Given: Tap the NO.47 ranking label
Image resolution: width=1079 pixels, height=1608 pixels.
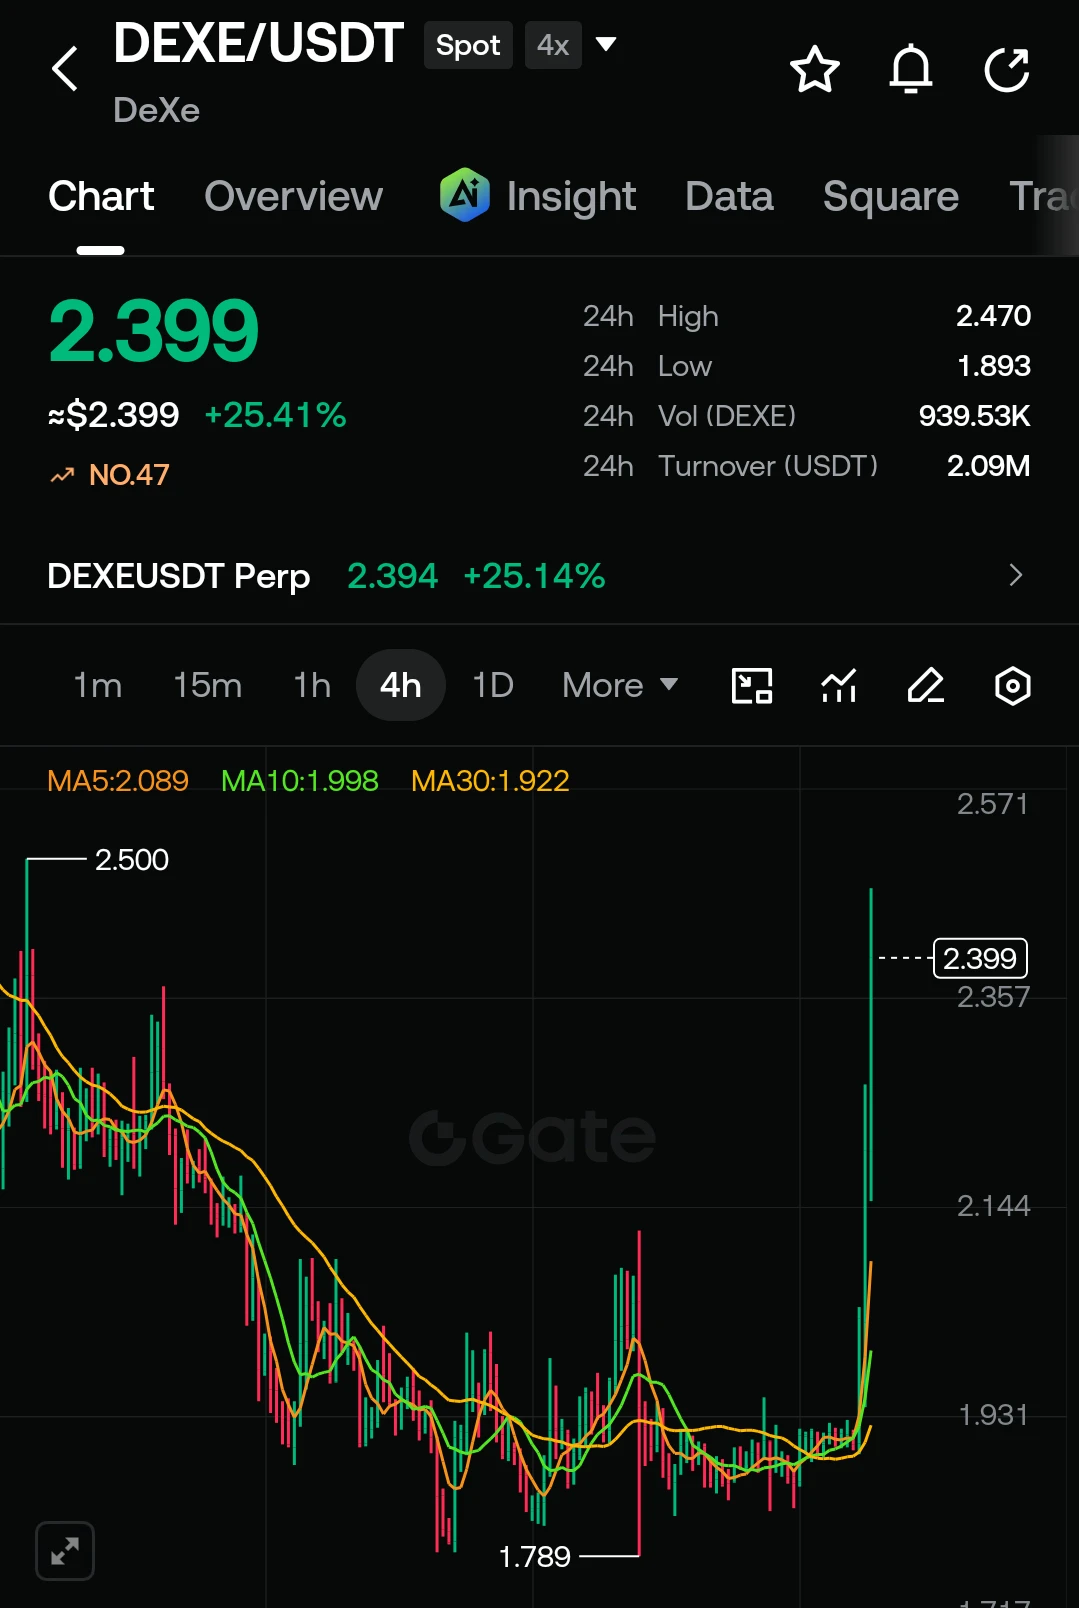Looking at the screenshot, I should click(129, 475).
